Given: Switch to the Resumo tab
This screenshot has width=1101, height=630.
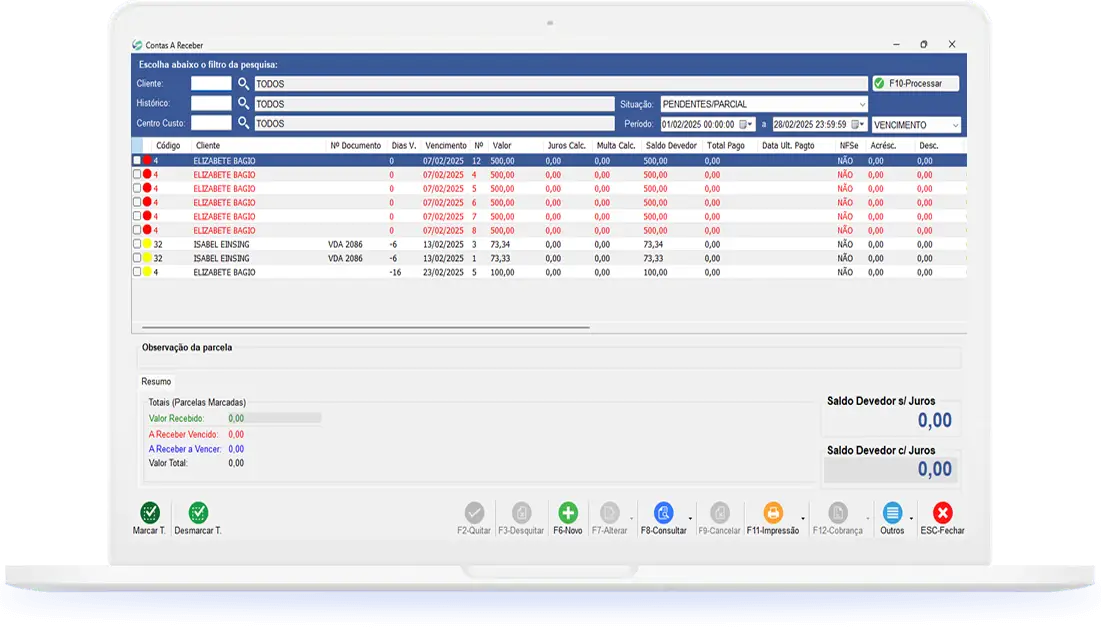Looking at the screenshot, I should [x=156, y=382].
